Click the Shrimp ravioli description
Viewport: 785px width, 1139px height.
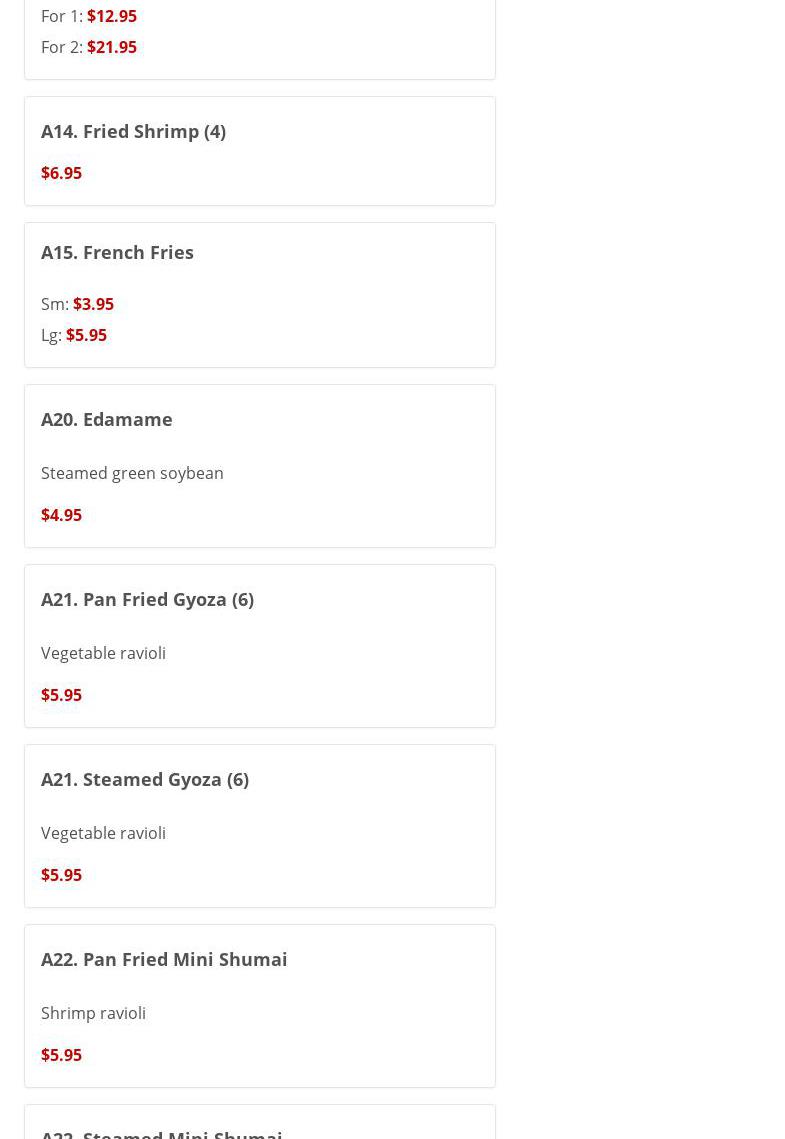point(93,1013)
